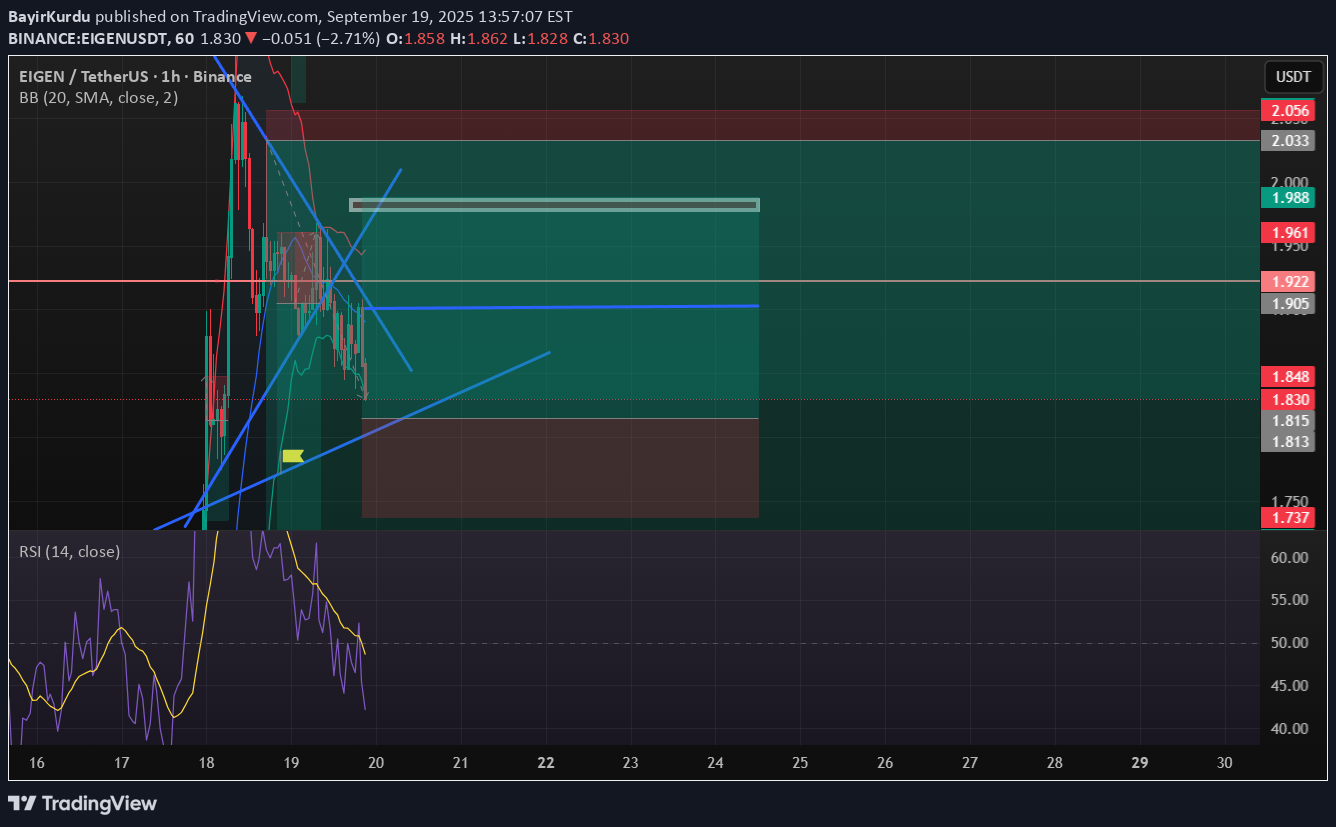
Task: Click date 20 on time axis
Action: (x=376, y=763)
